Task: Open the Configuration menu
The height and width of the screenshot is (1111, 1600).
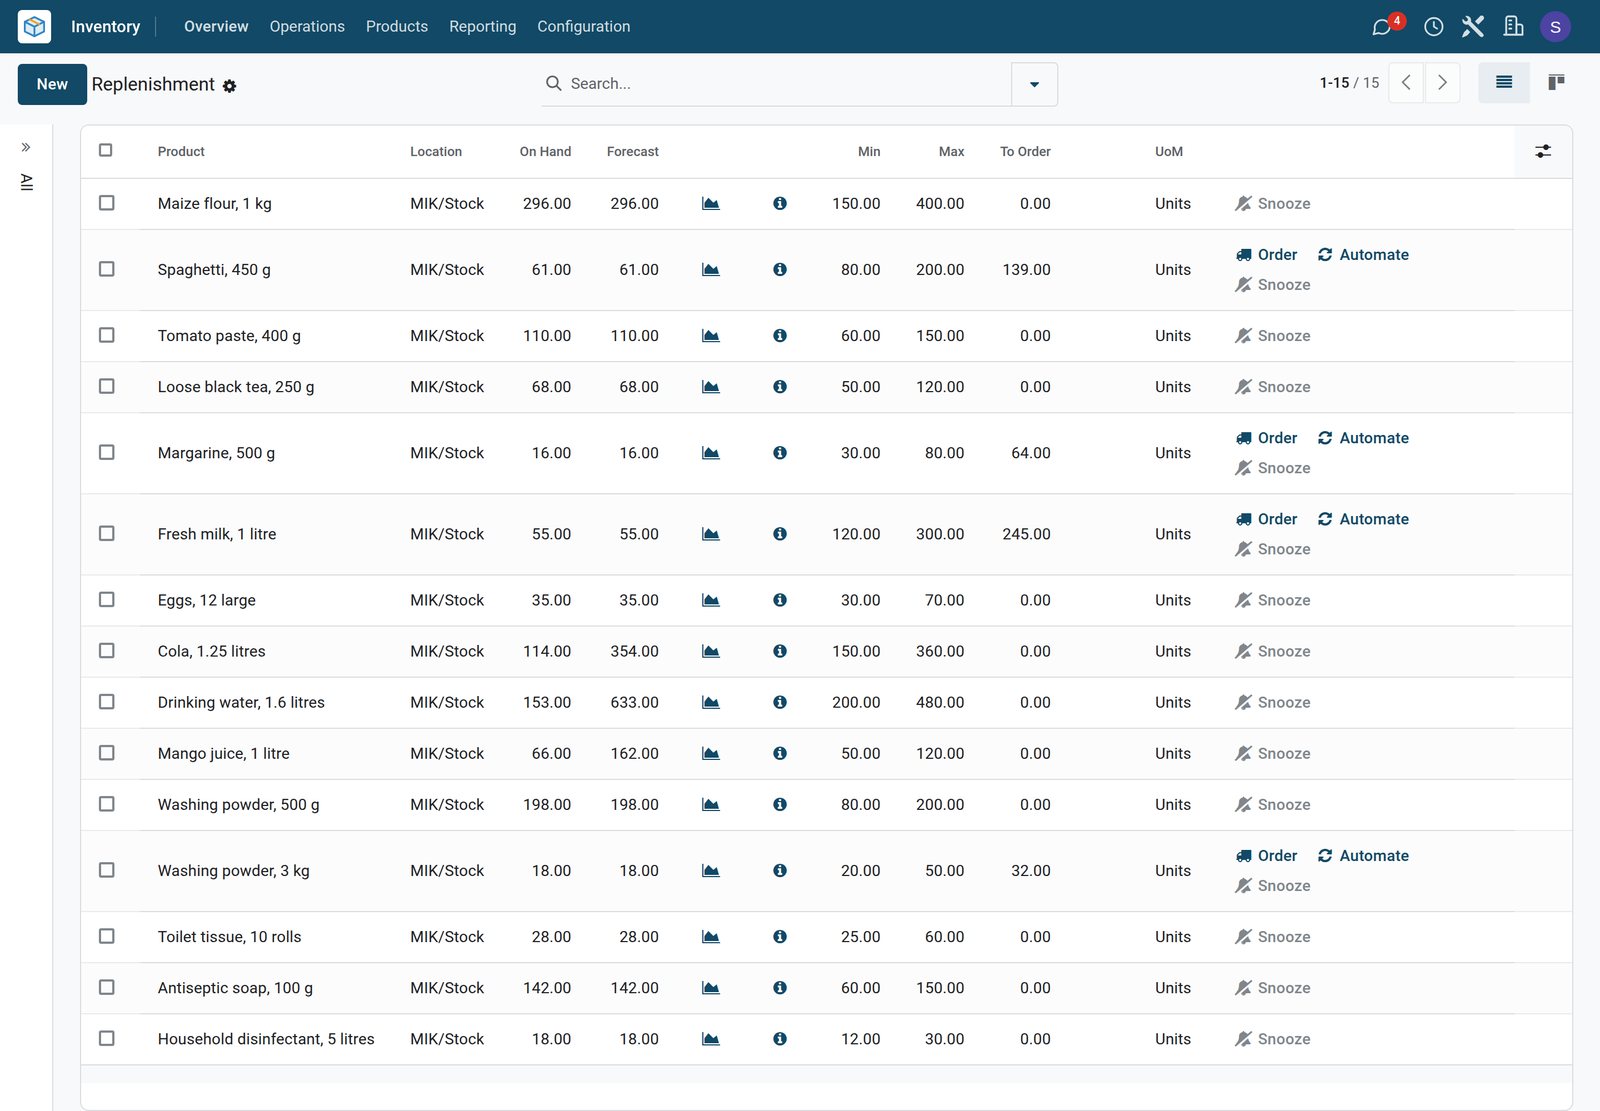Action: [x=584, y=27]
